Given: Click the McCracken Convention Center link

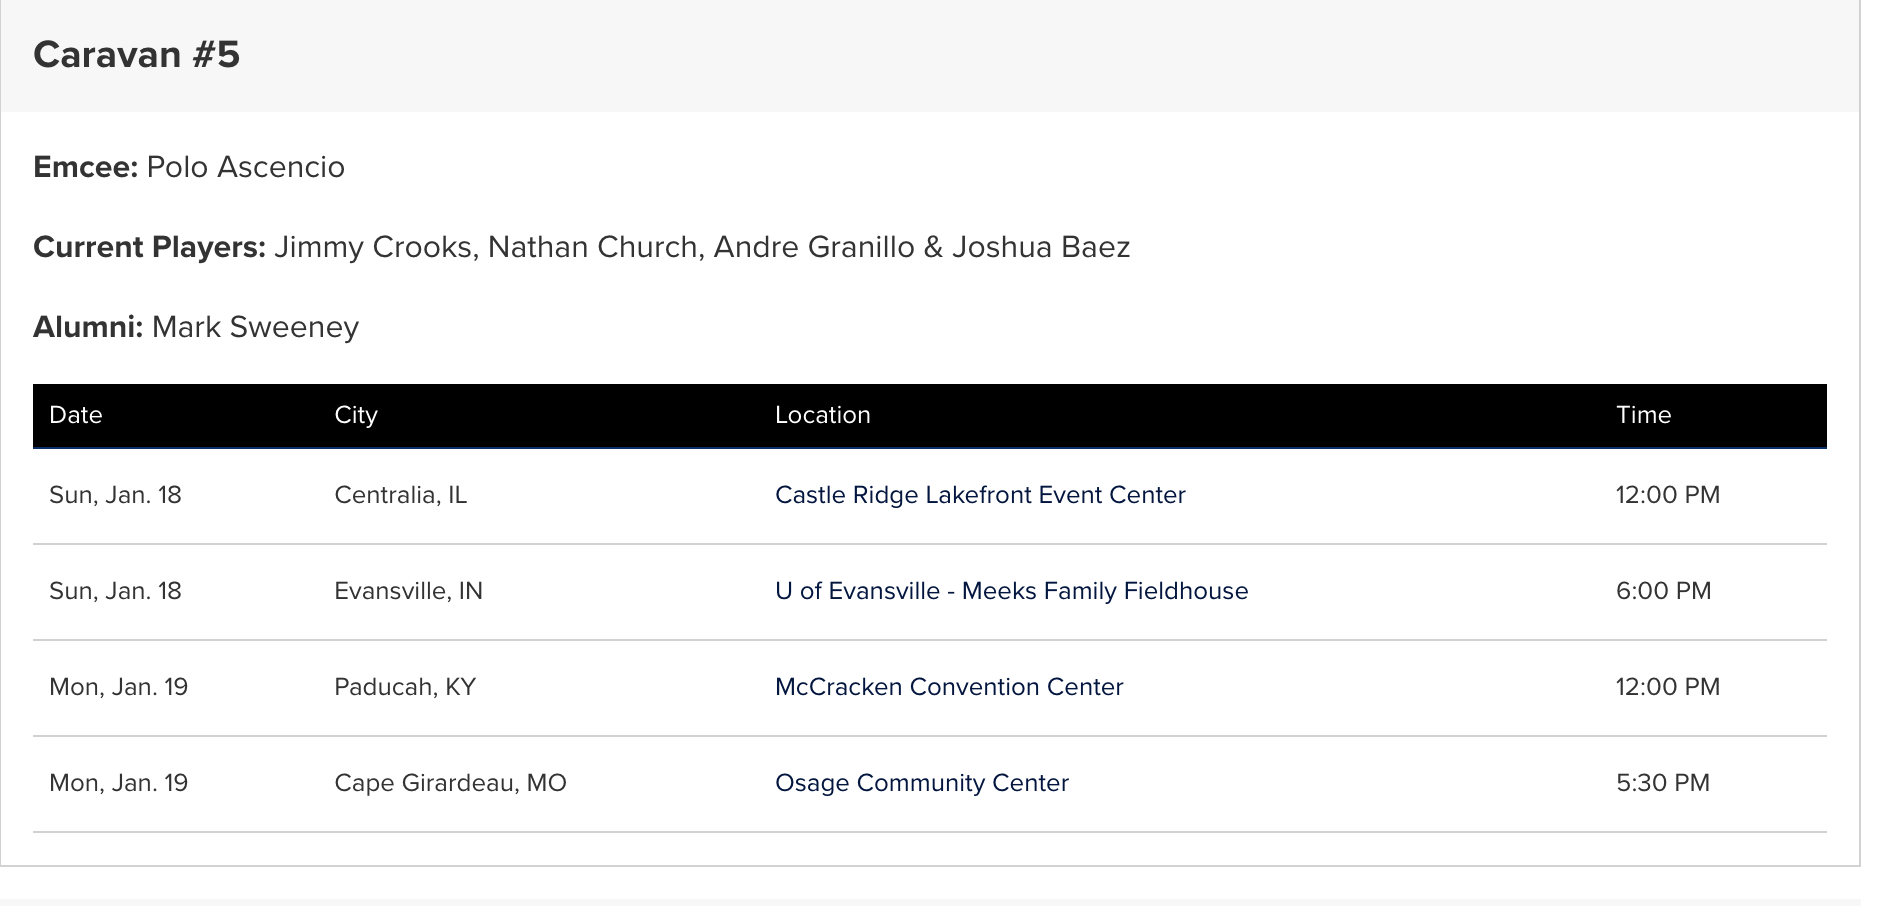Looking at the screenshot, I should [x=949, y=687].
